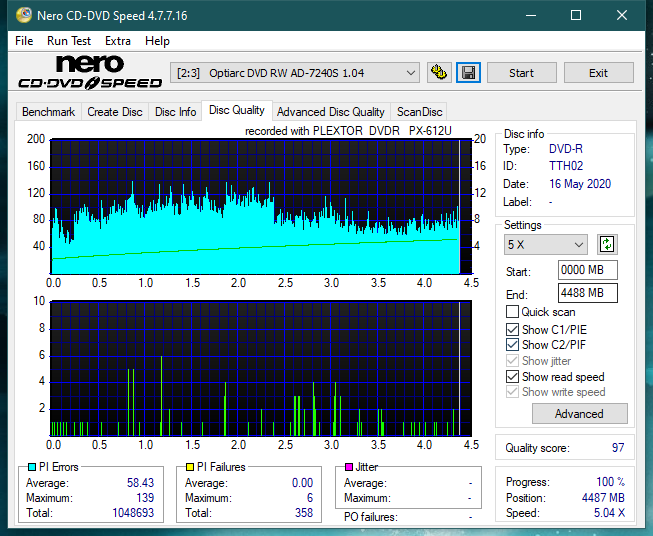The width and height of the screenshot is (653, 536).
Task: Click the cyan PI Errors color swatch
Action: 32,467
